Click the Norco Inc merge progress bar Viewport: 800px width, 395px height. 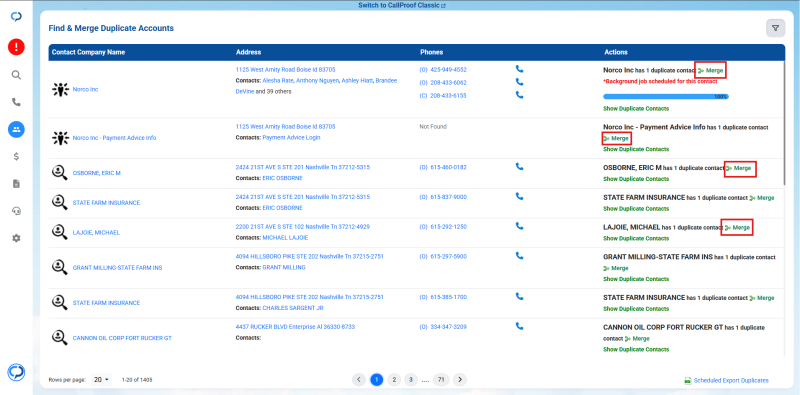[x=666, y=96]
